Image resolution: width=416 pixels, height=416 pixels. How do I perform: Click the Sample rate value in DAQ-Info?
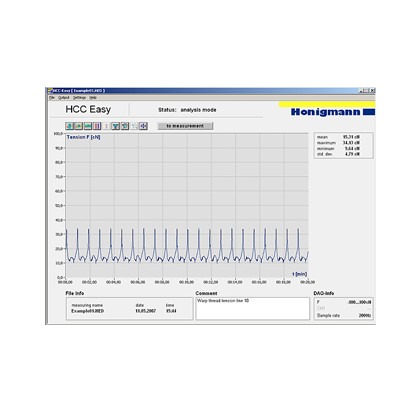[365, 315]
